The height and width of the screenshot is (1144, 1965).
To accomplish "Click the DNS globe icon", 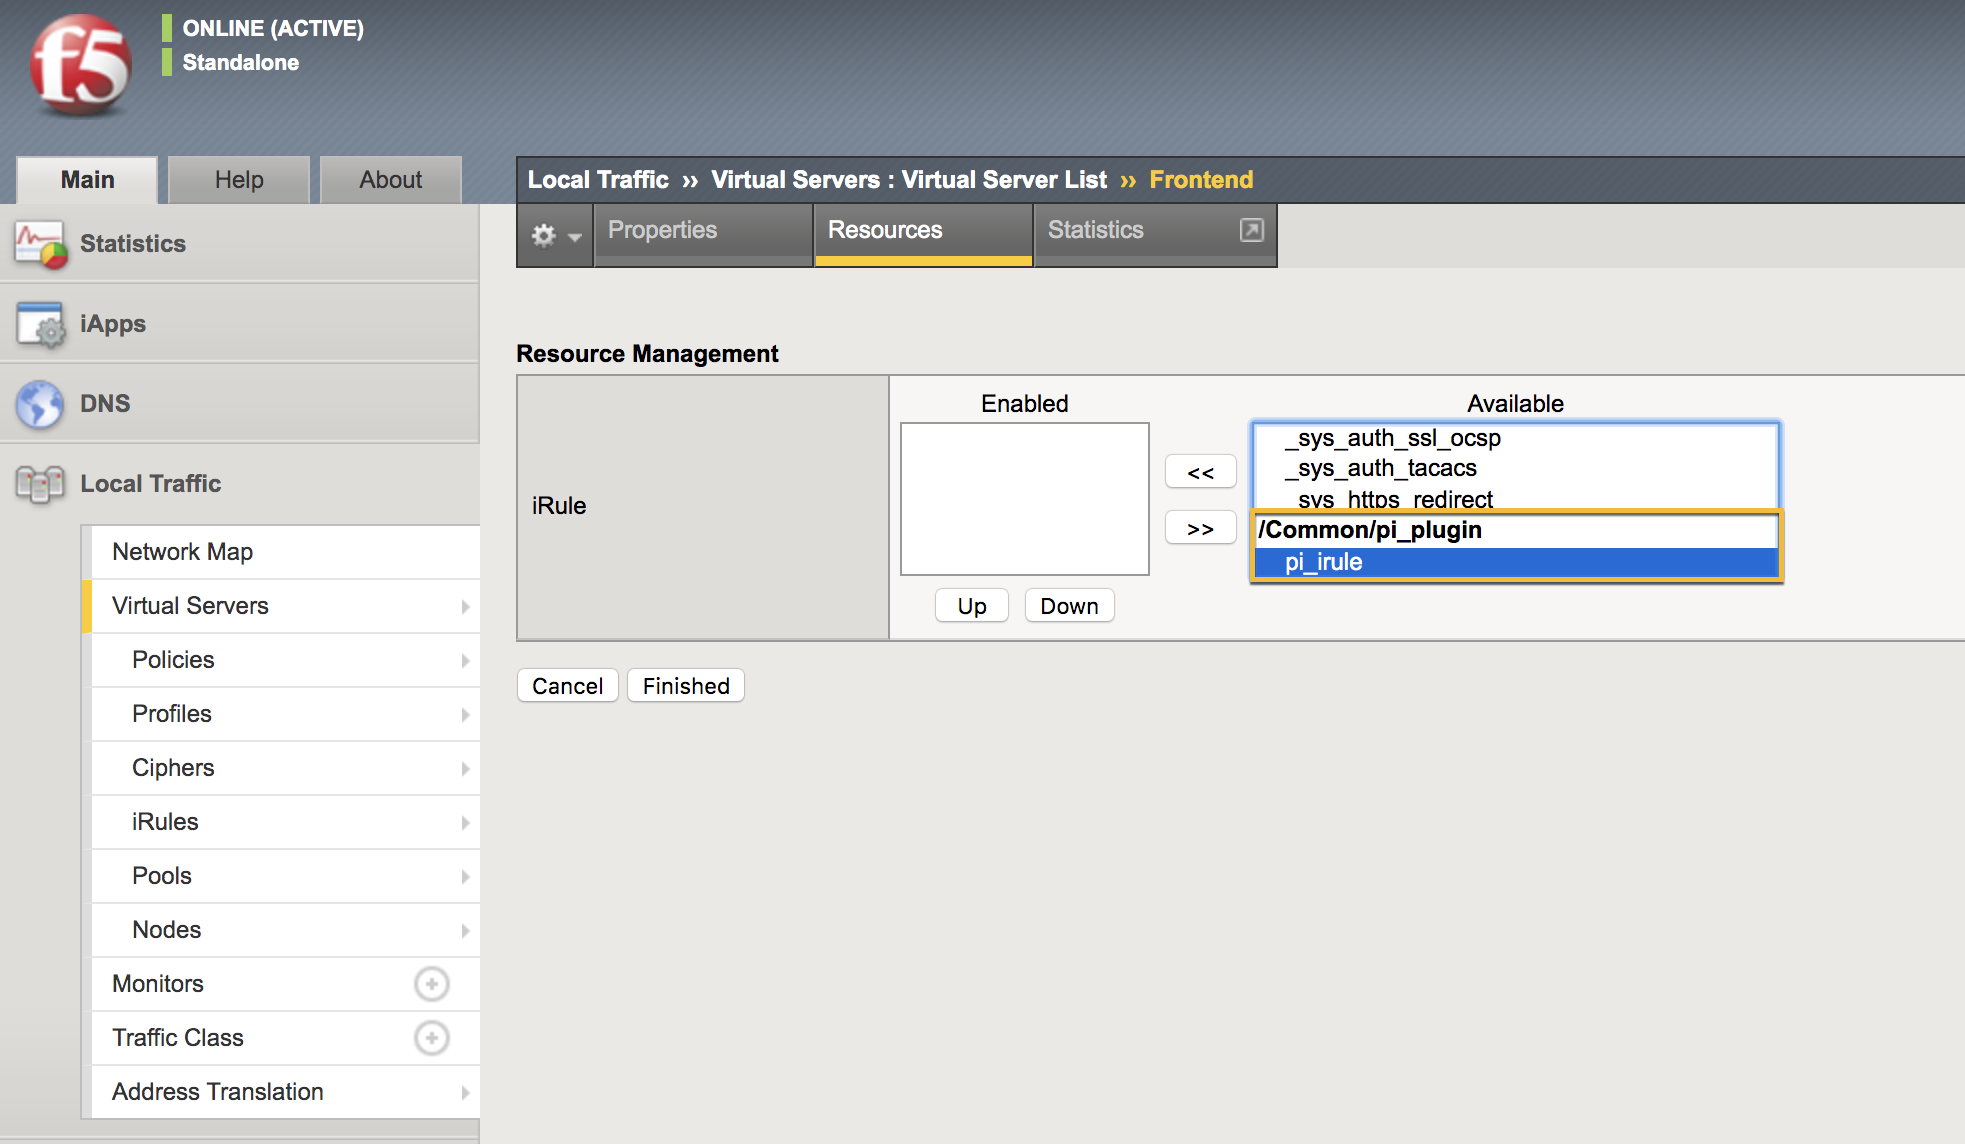I will point(40,404).
